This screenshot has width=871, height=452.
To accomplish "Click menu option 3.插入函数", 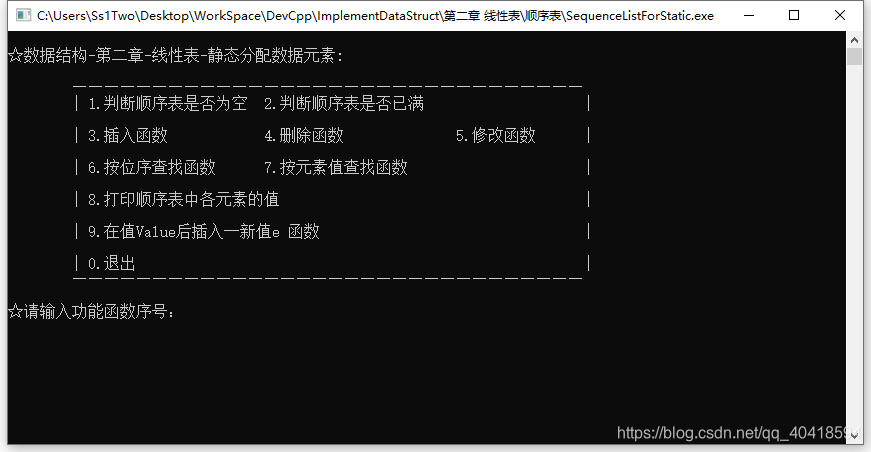I will point(128,135).
